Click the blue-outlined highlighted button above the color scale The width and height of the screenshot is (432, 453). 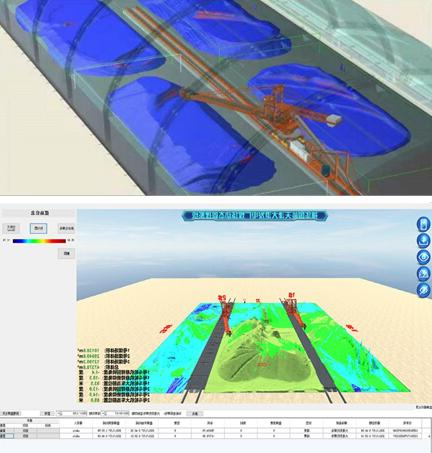pos(39,228)
